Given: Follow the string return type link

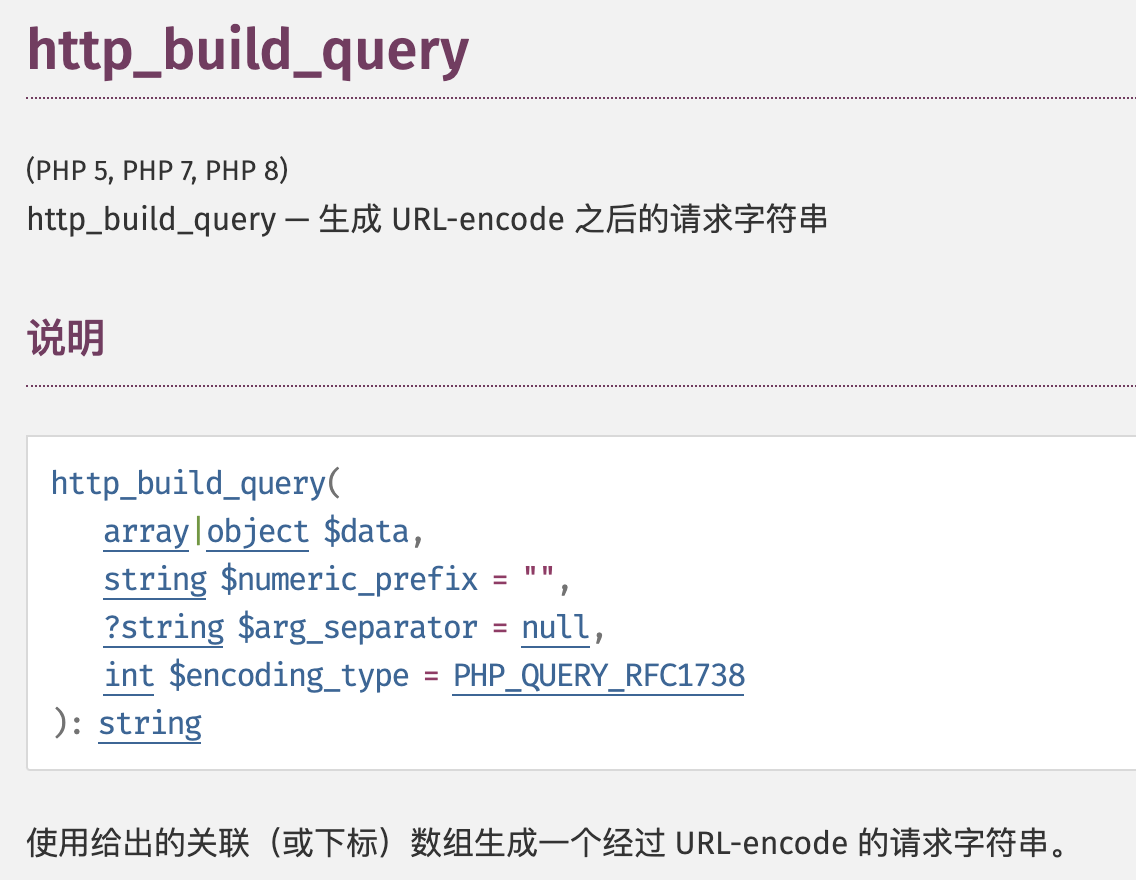Looking at the screenshot, I should tap(150, 724).
